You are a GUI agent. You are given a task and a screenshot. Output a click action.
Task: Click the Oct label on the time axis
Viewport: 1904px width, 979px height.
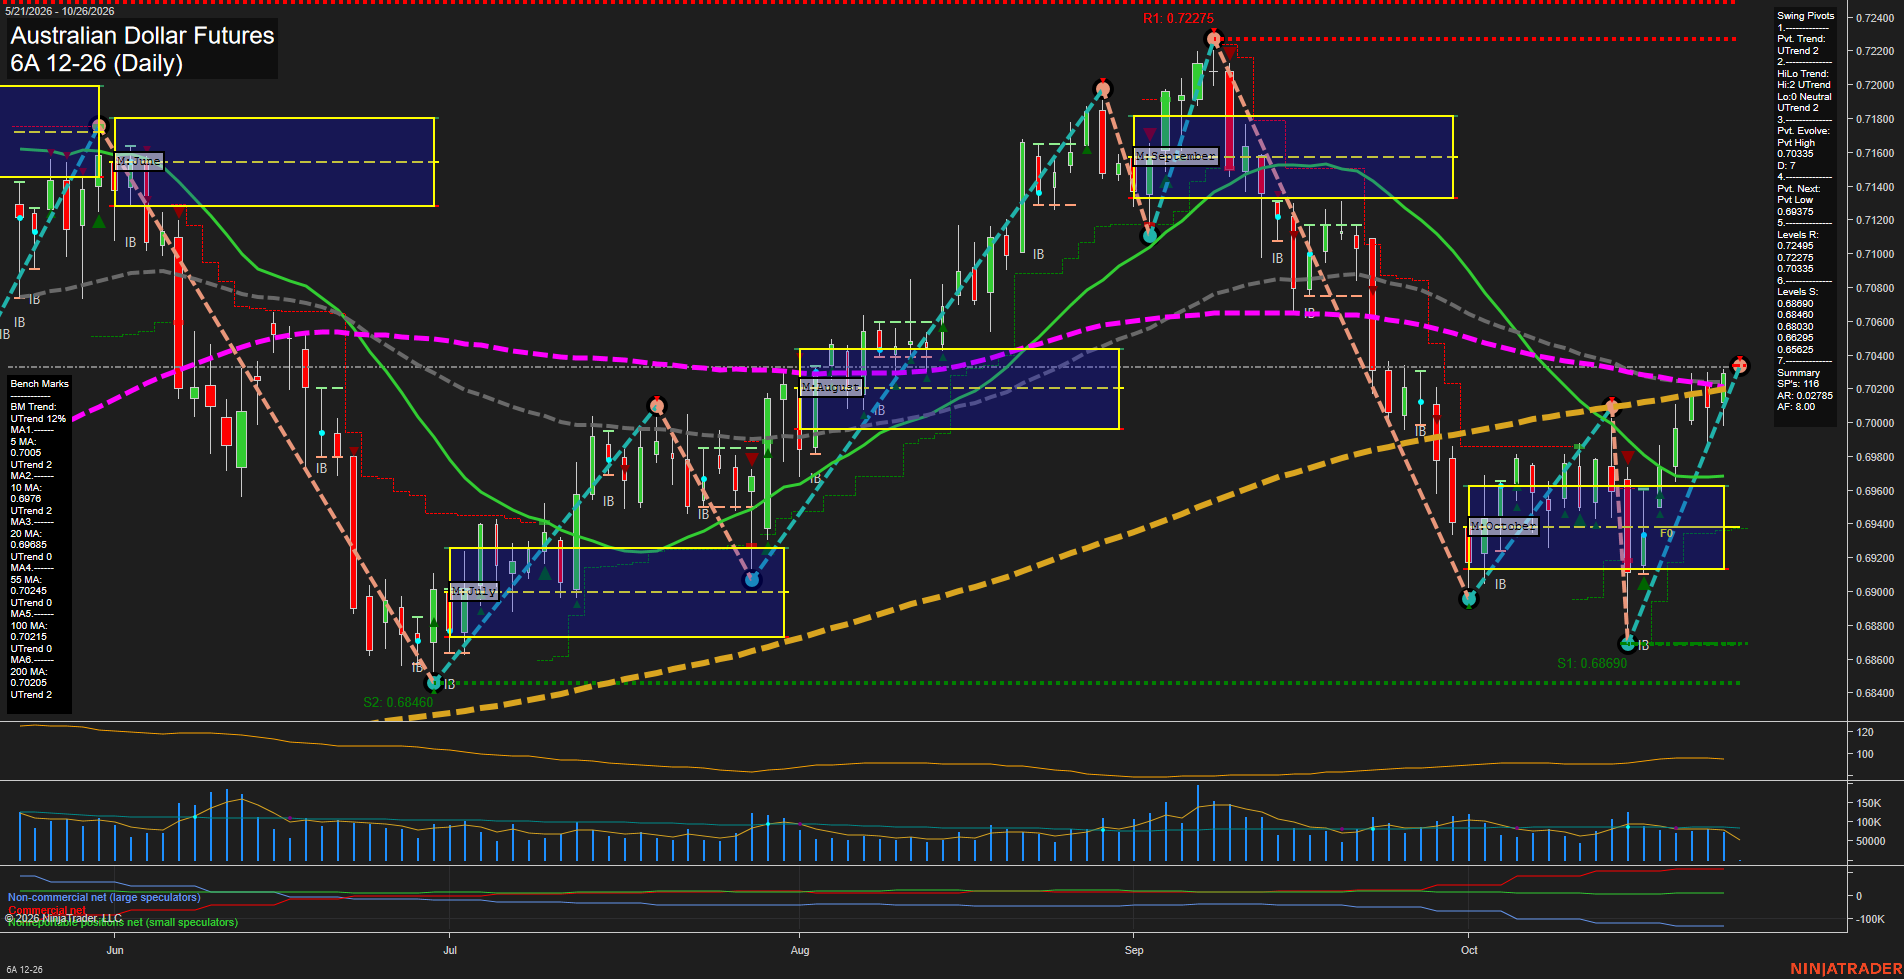(x=1469, y=950)
